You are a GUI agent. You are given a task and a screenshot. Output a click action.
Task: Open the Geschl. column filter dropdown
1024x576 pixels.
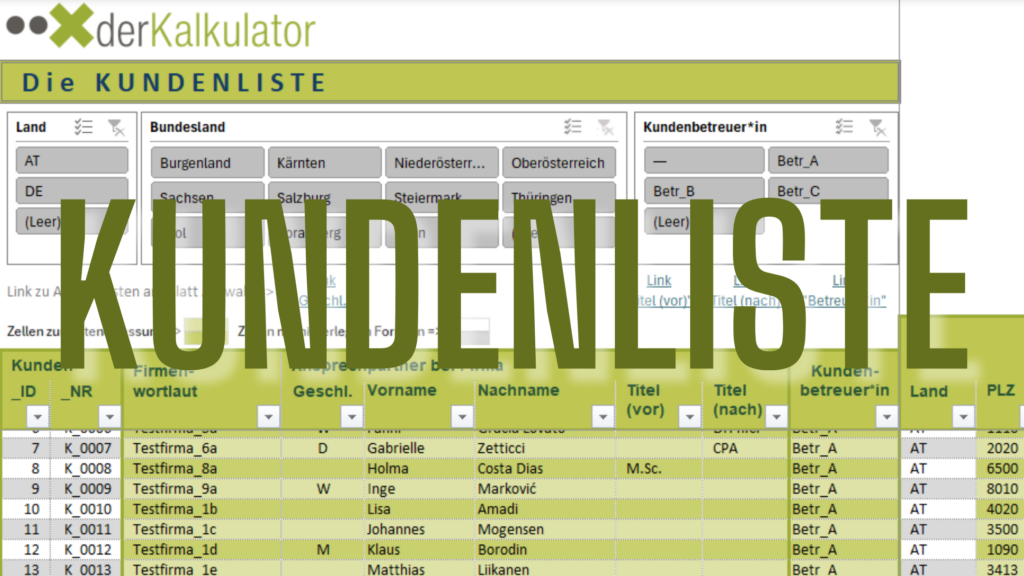click(351, 416)
